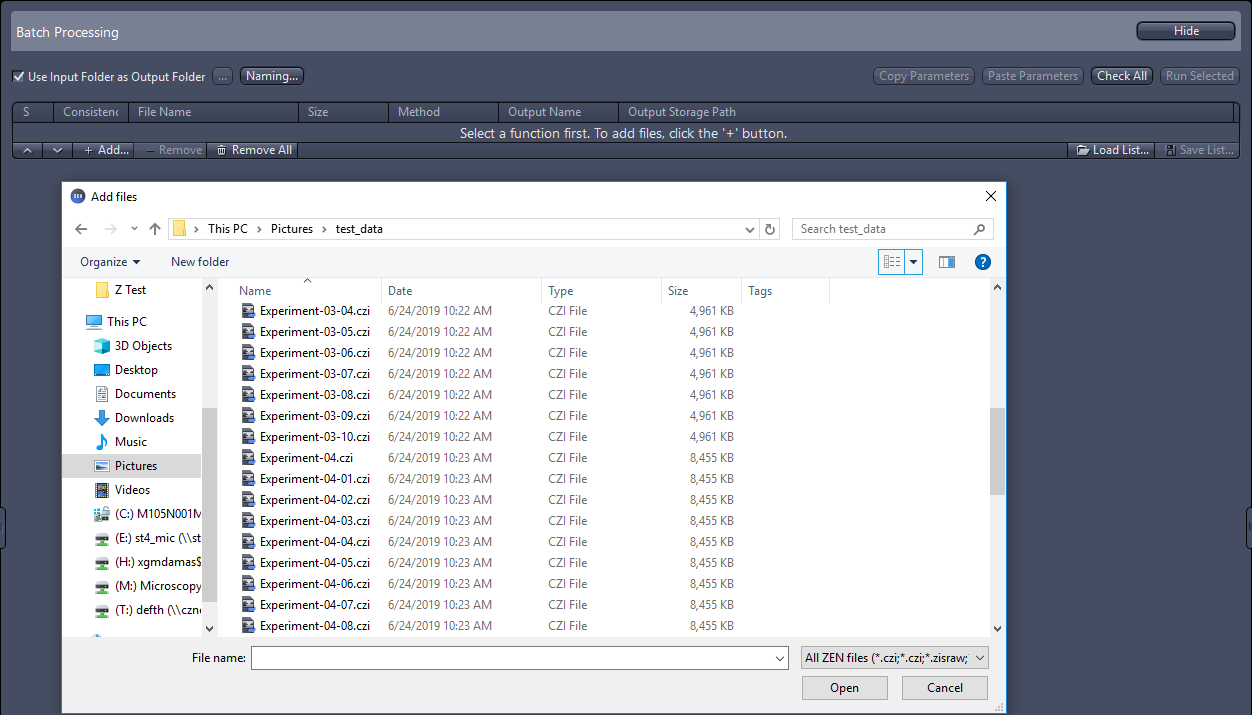Open Music in the navigation pane
The image size is (1252, 715).
pos(130,442)
